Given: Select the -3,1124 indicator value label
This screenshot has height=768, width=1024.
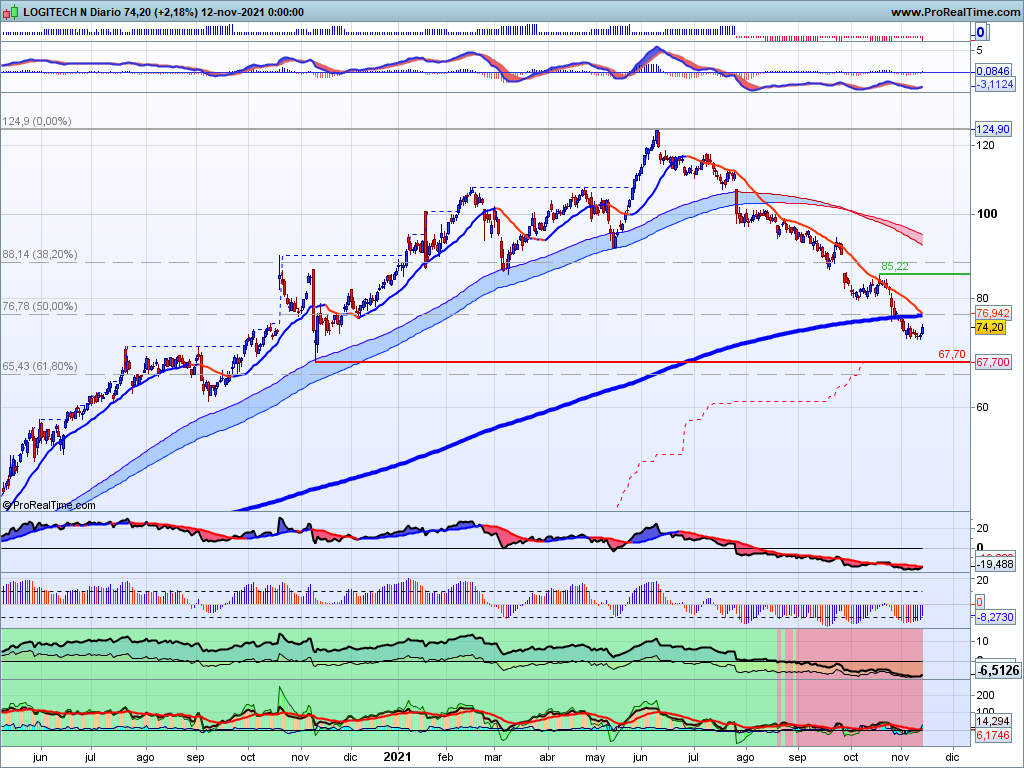Looking at the screenshot, I should (995, 84).
